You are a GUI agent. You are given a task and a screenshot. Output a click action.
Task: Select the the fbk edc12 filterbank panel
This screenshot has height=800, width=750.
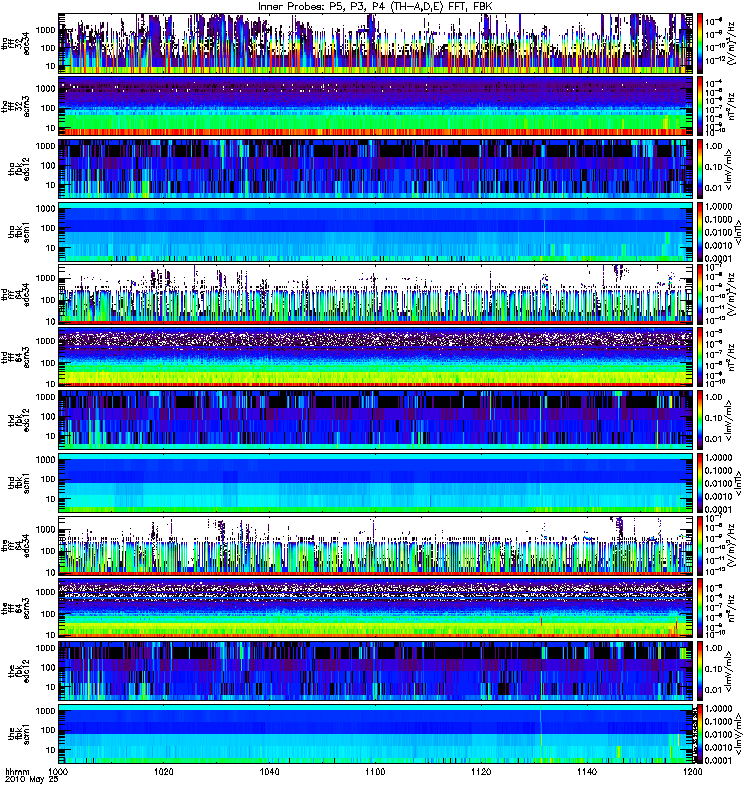(x=376, y=671)
